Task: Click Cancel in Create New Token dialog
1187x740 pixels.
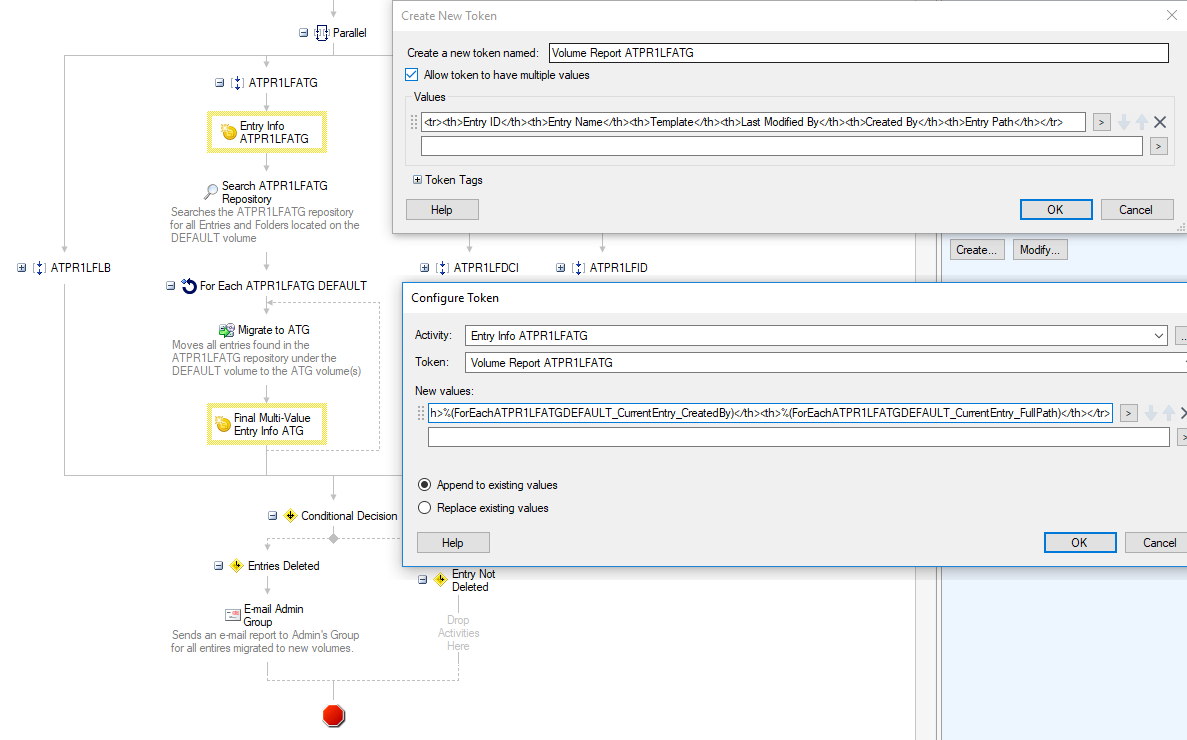Action: click(1136, 210)
